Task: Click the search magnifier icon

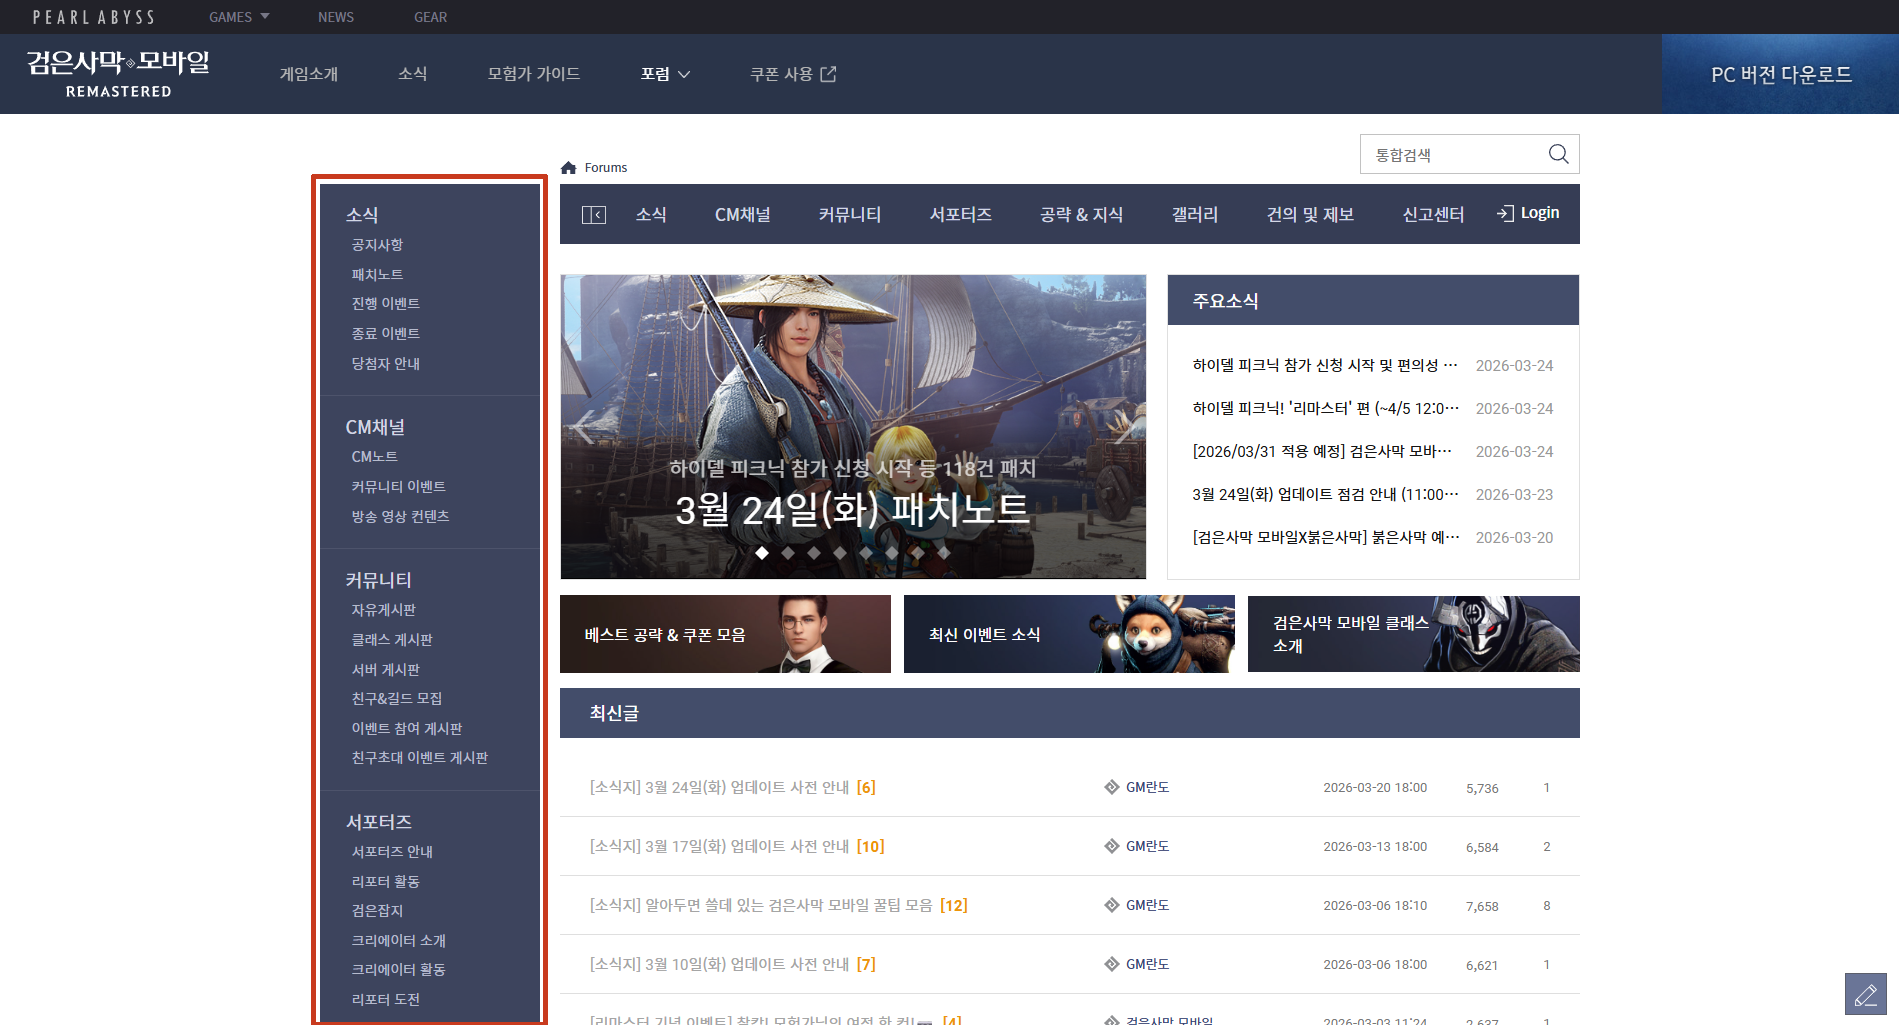Action: coord(1558,154)
